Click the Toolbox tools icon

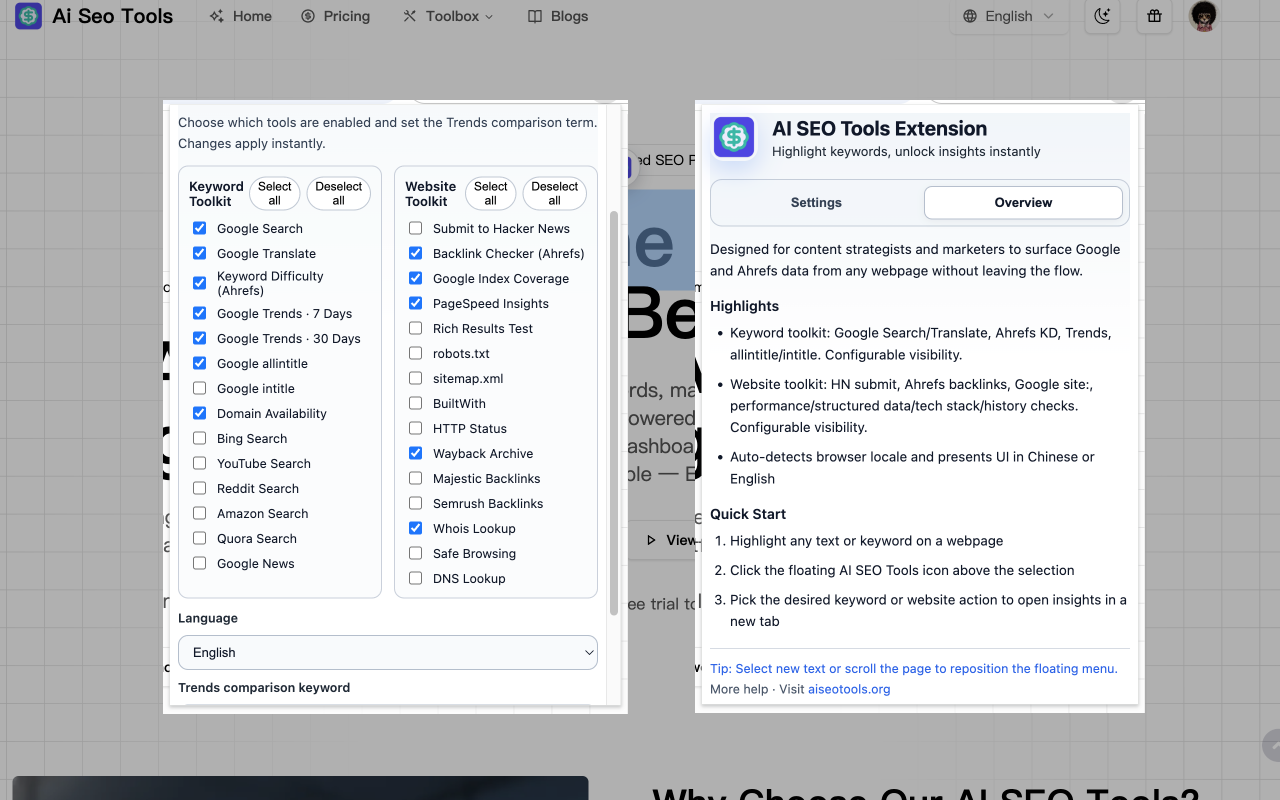(410, 16)
